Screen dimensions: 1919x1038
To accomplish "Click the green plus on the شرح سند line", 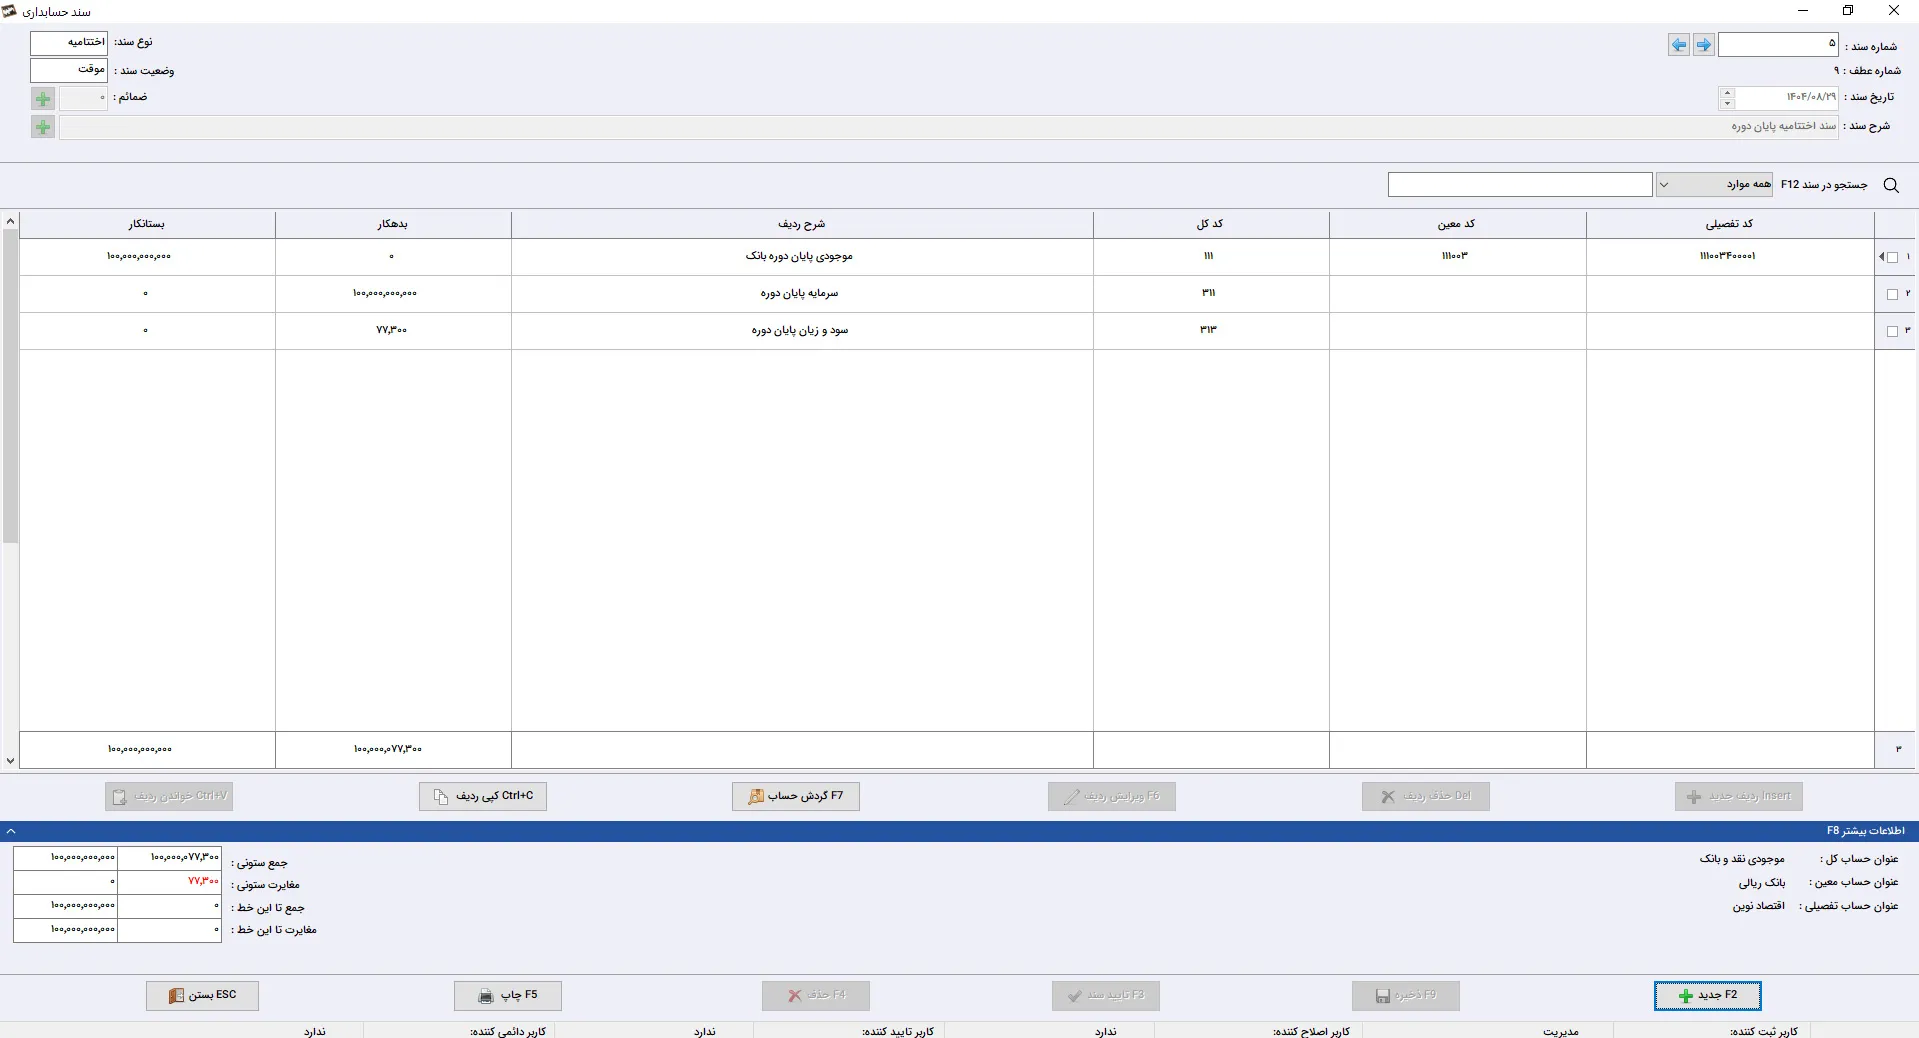I will 43,127.
